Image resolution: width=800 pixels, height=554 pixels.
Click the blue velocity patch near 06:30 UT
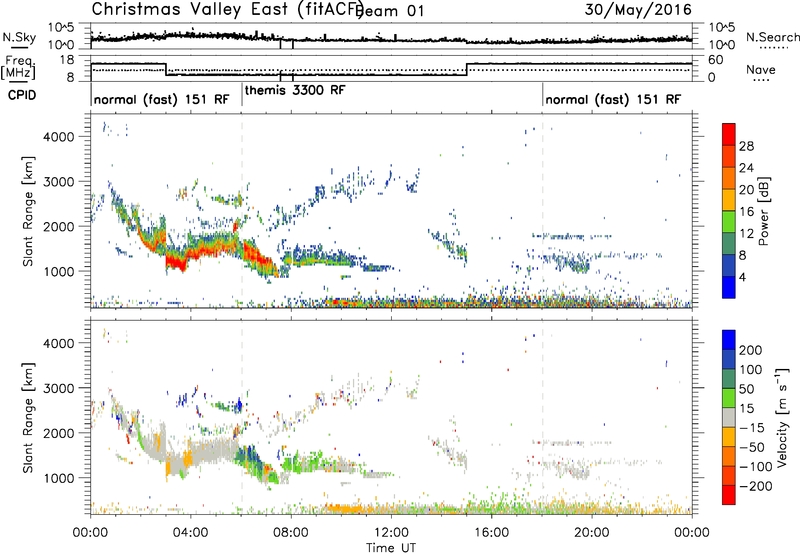pyautogui.click(x=250, y=454)
